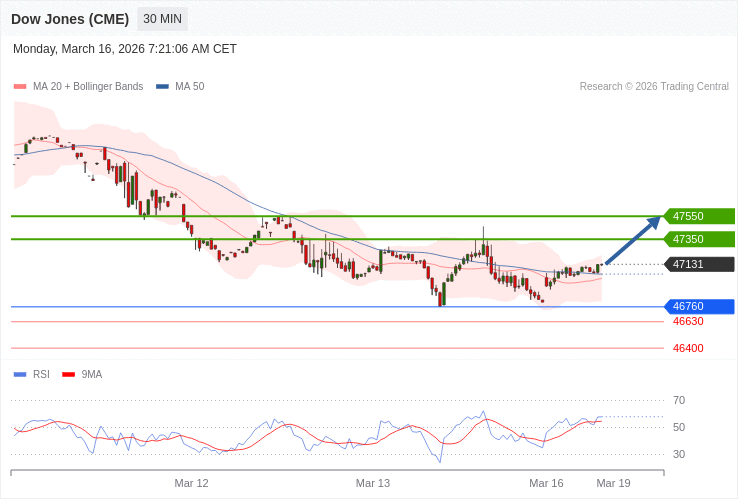Click the RSI 30 level label
The width and height of the screenshot is (738, 500).
tap(679, 454)
